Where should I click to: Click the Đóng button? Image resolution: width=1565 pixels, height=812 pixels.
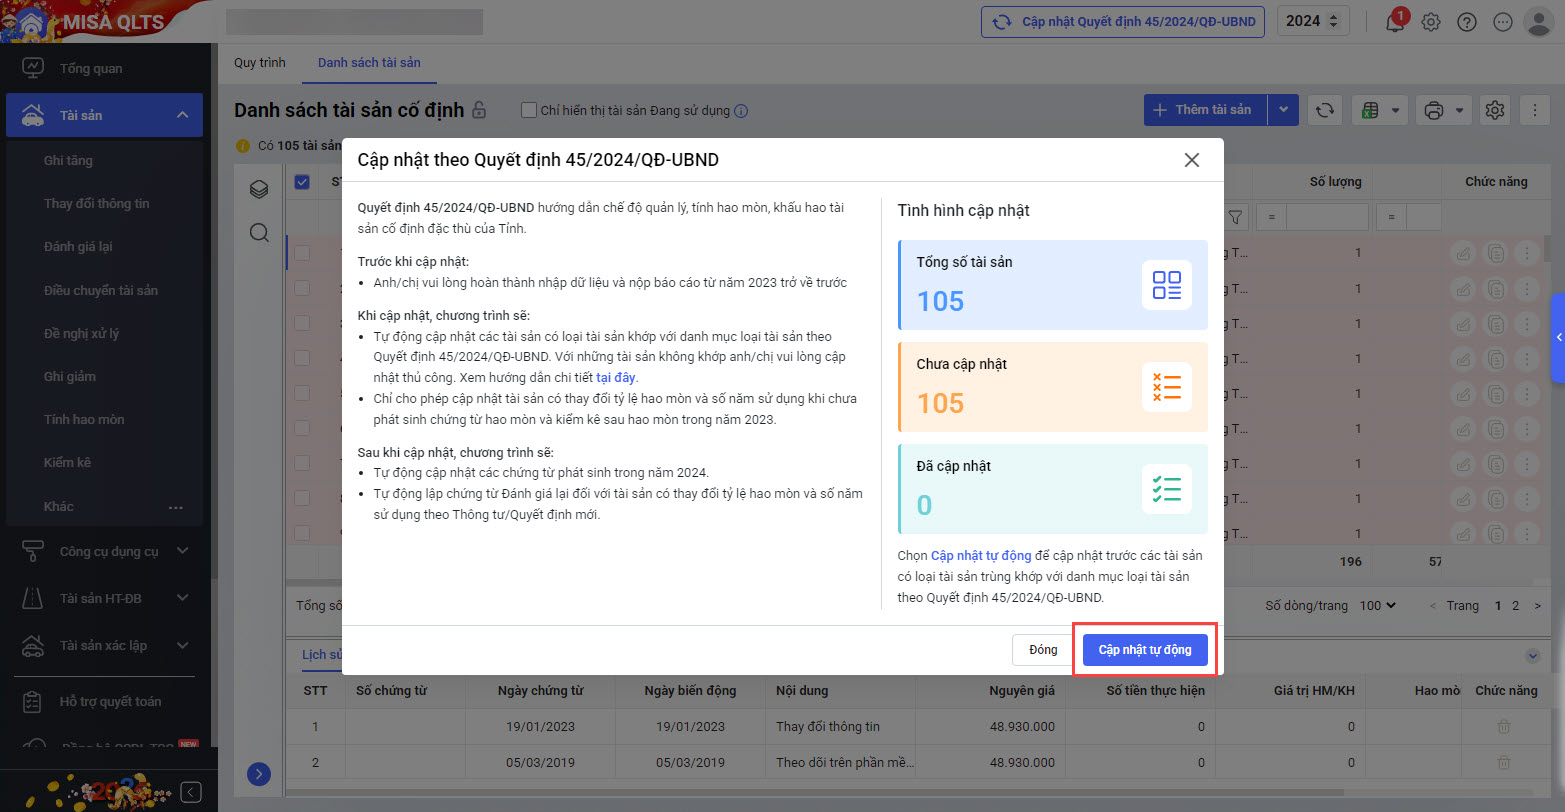(1042, 650)
